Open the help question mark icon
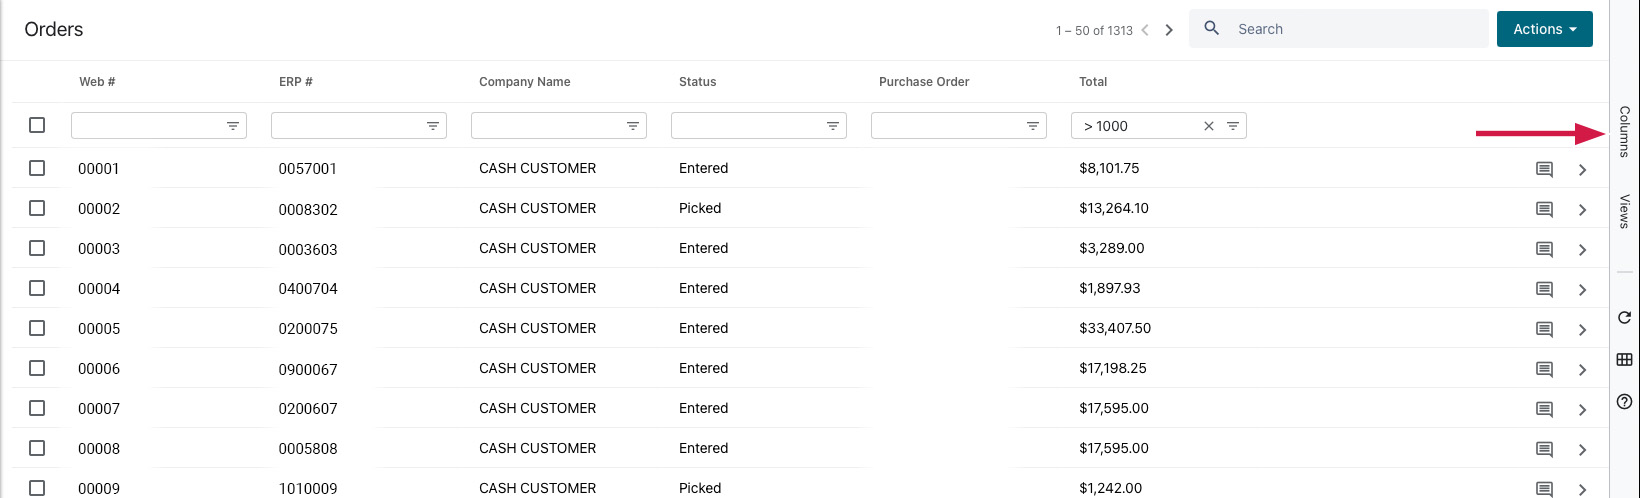The height and width of the screenshot is (498, 1640). (x=1624, y=402)
